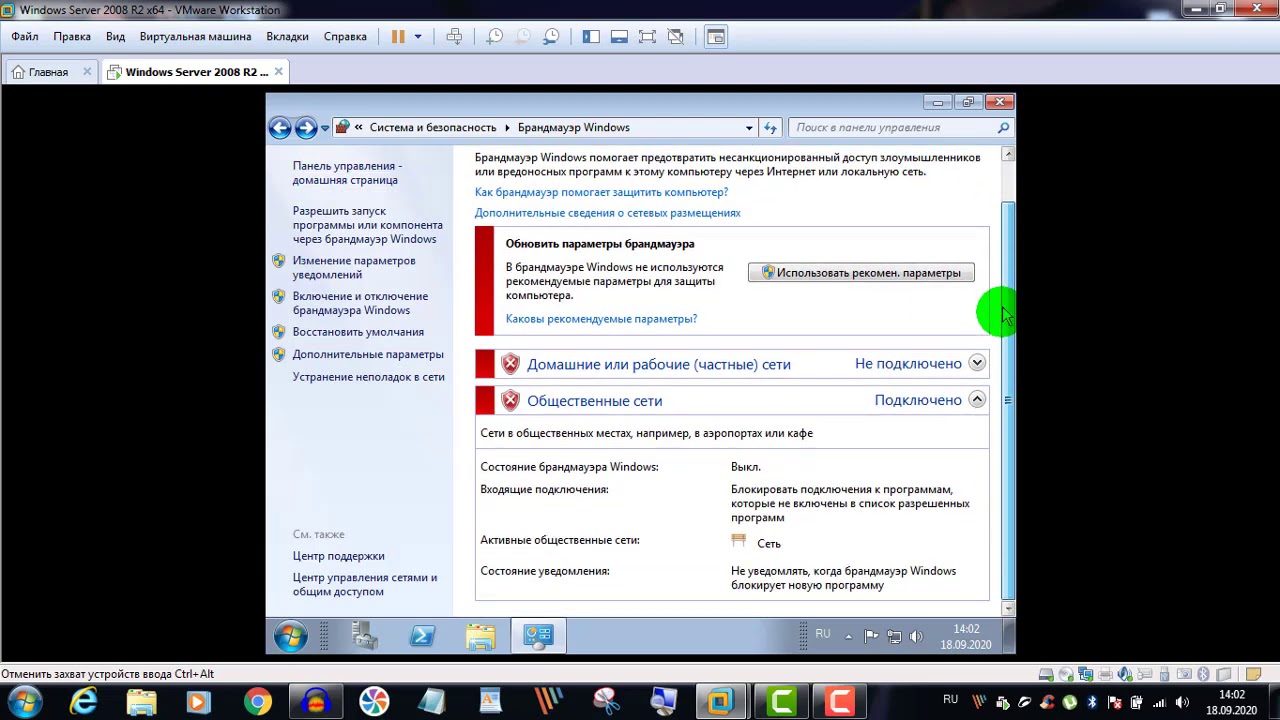Close the Главная tab

[x=87, y=72]
